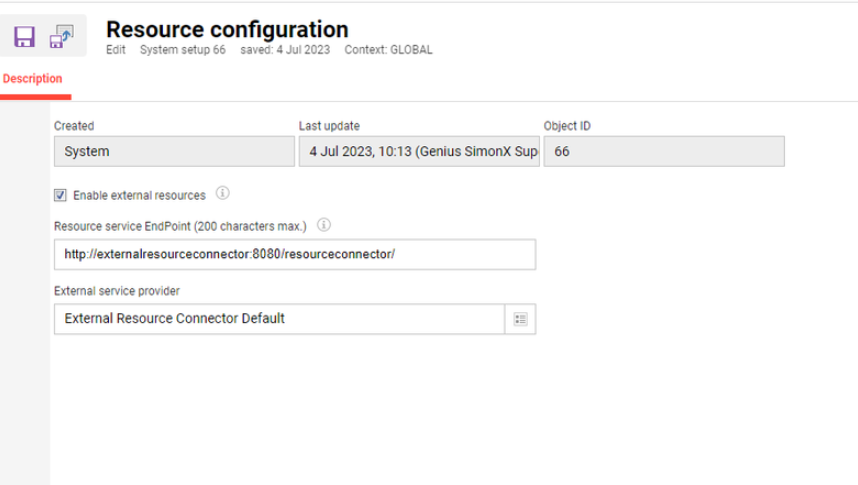Click the Last update date field

click(419, 151)
